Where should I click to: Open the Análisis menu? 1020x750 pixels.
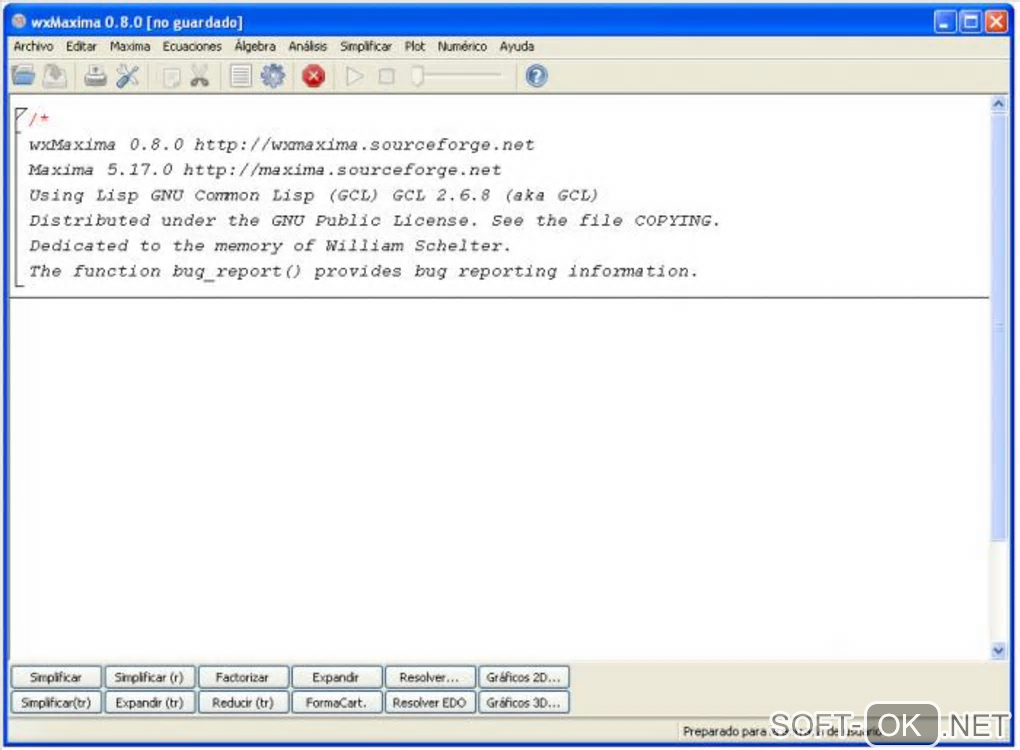[x=308, y=46]
